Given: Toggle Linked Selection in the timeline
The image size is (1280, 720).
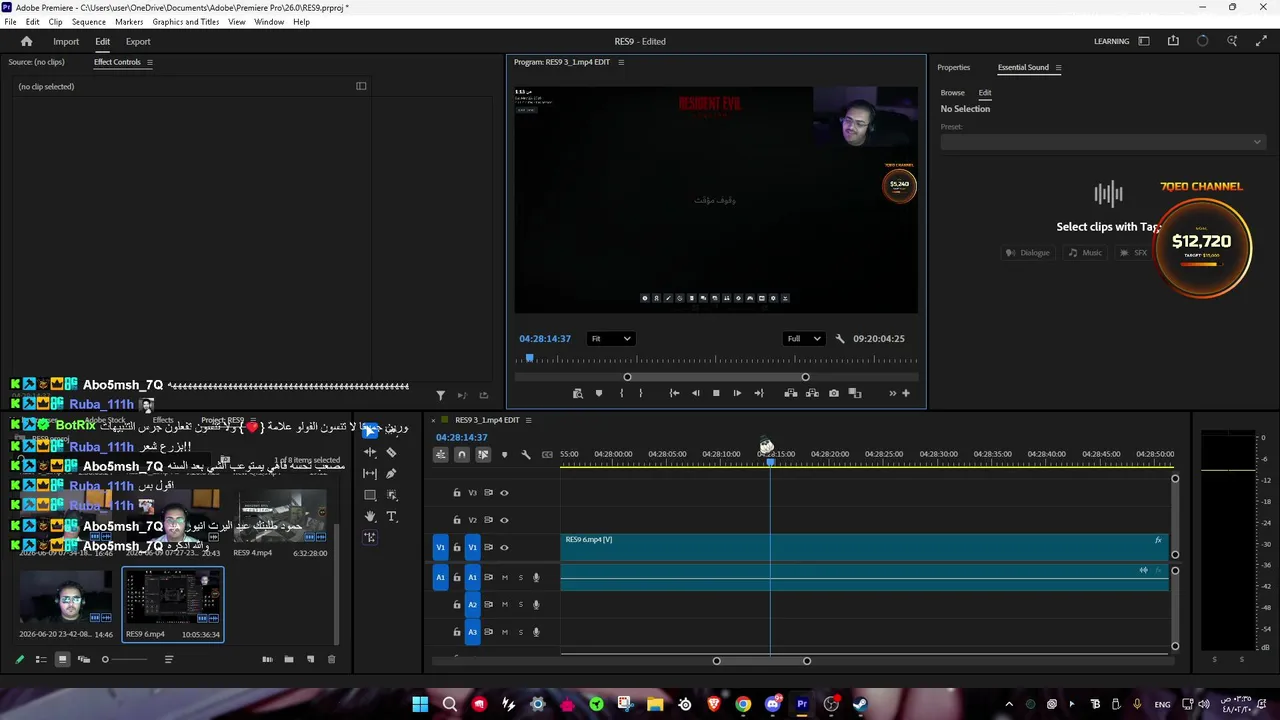Looking at the screenshot, I should [483, 455].
